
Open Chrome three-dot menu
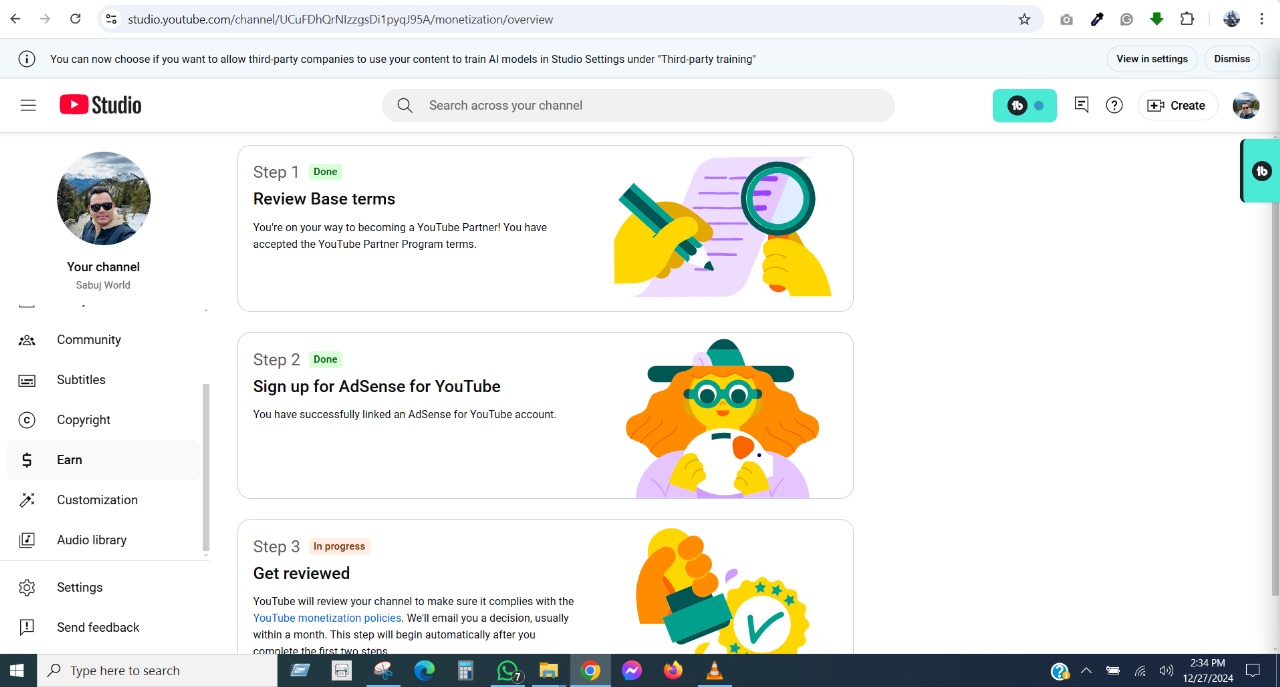pyautogui.click(x=1262, y=19)
